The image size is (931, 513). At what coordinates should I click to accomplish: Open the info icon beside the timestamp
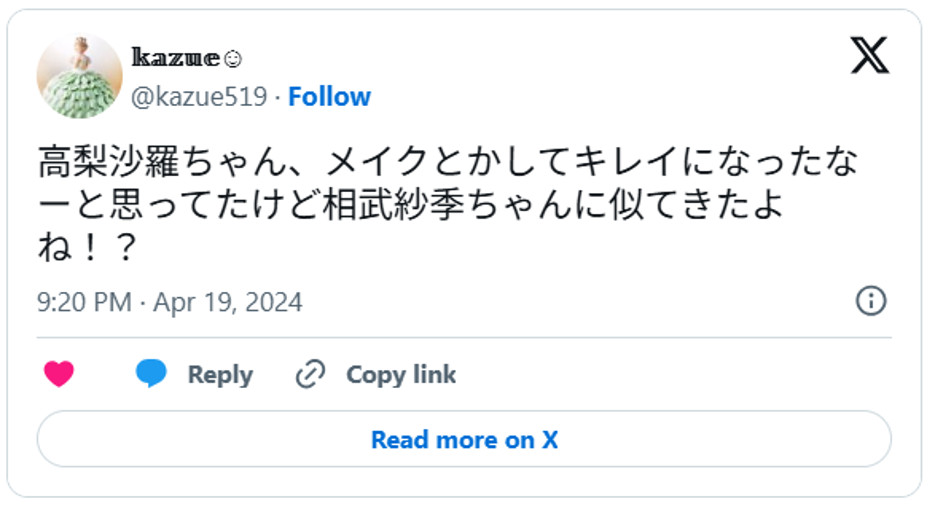[x=871, y=301]
